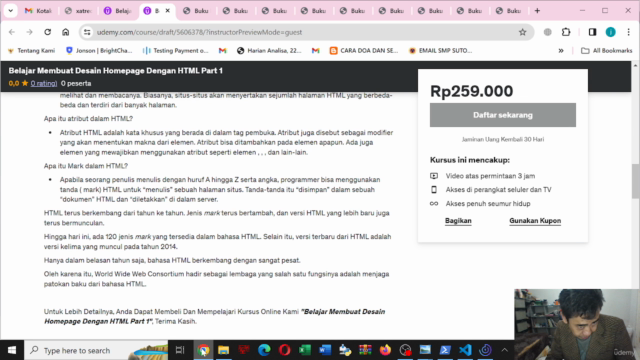Click the browser back arrow

tap(12, 32)
